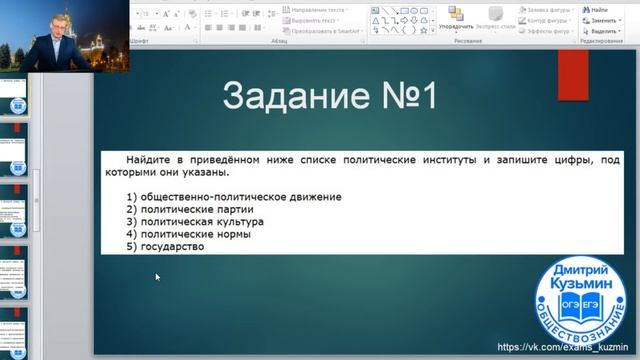The height and width of the screenshot is (360, 640).
Task: Select the Right Arrow shape
Action: click(404, 20)
